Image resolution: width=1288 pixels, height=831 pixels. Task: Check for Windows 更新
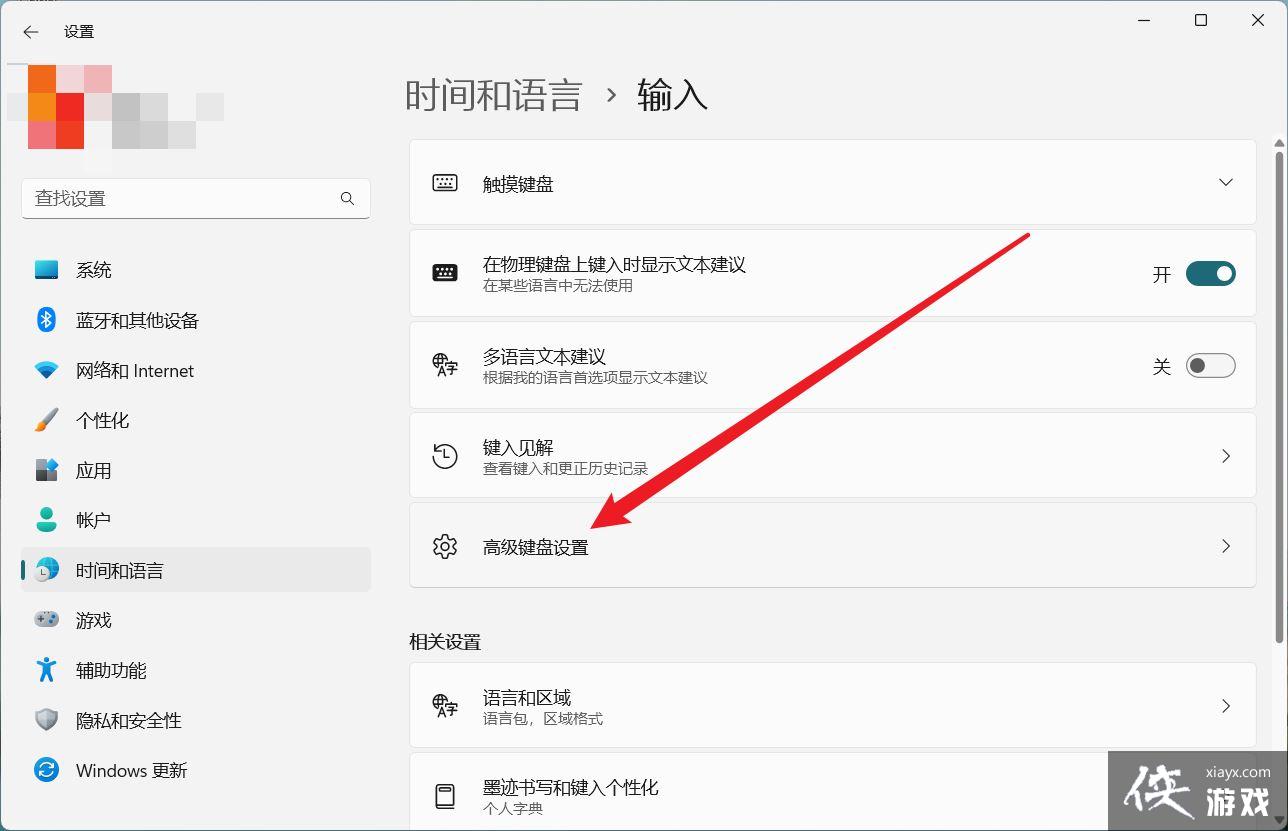tap(131, 770)
